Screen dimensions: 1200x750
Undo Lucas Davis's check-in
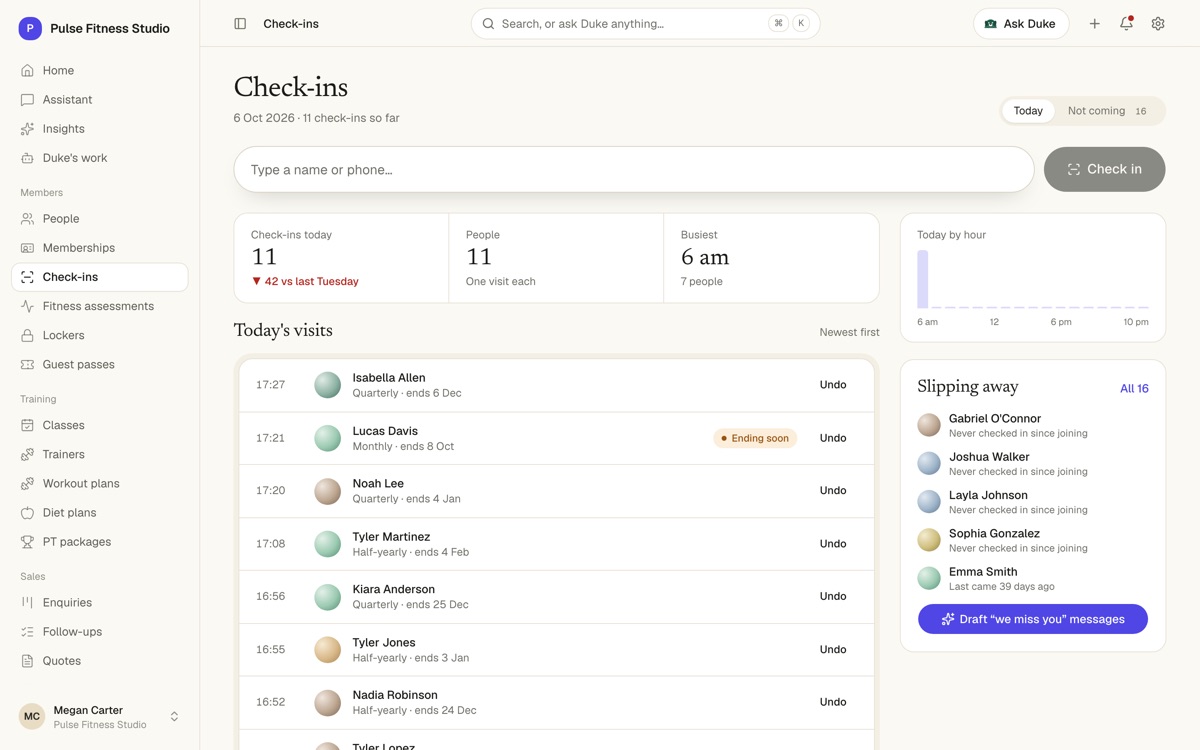point(833,438)
